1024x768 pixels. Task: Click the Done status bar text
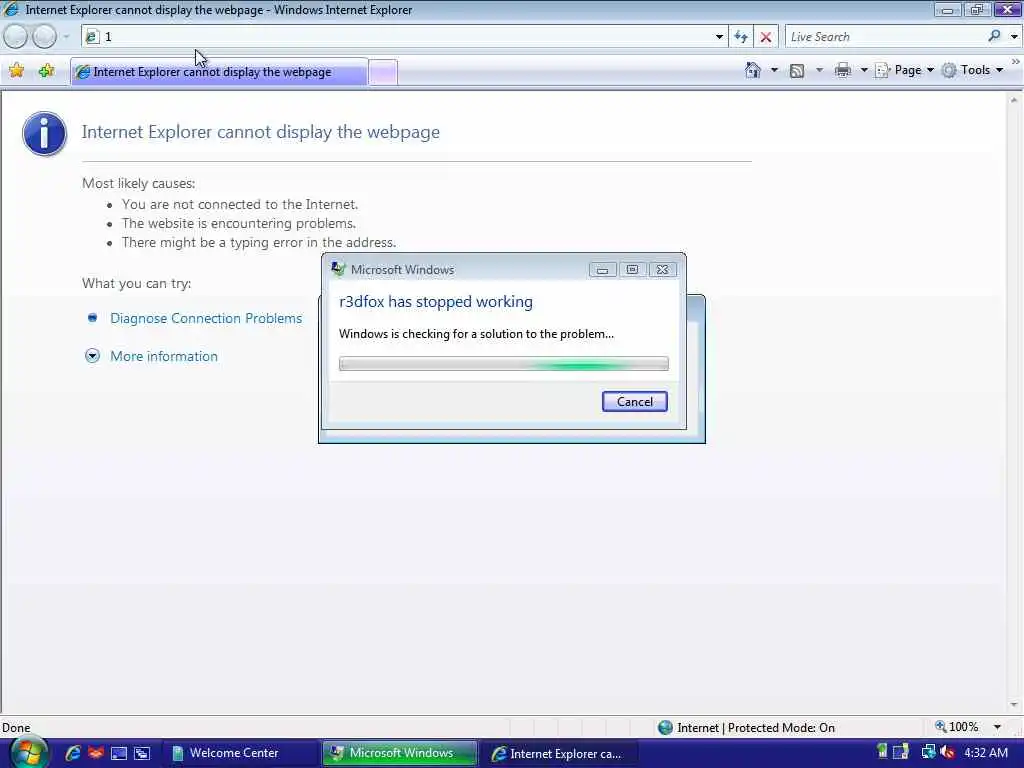pos(16,728)
